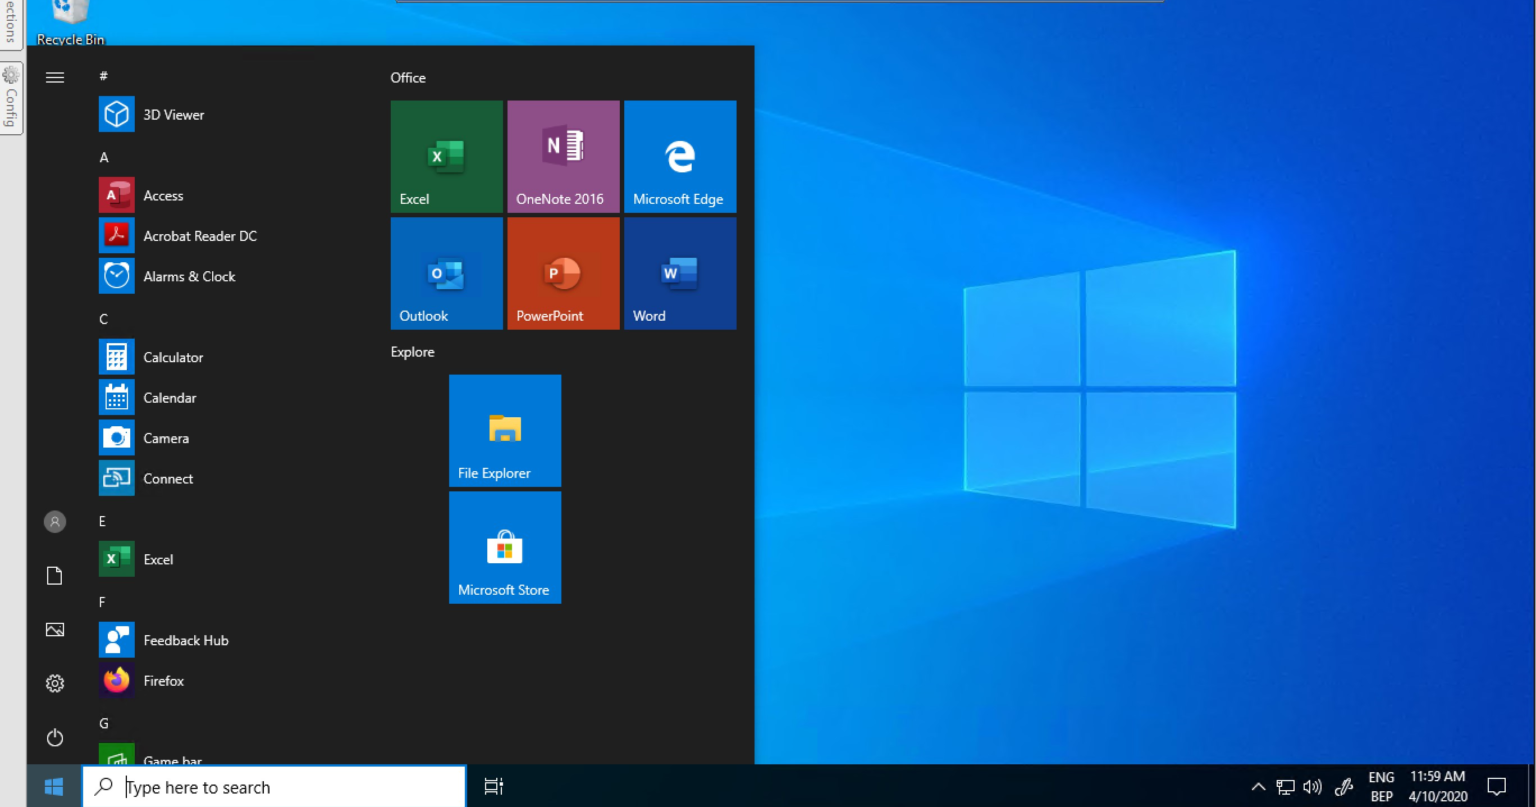Open the Word tile
1536x807 pixels.
[x=680, y=273]
